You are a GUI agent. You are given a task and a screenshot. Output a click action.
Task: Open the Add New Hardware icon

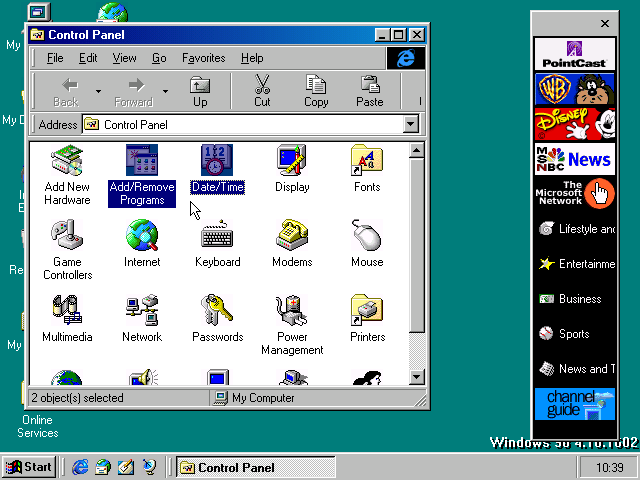[67, 162]
